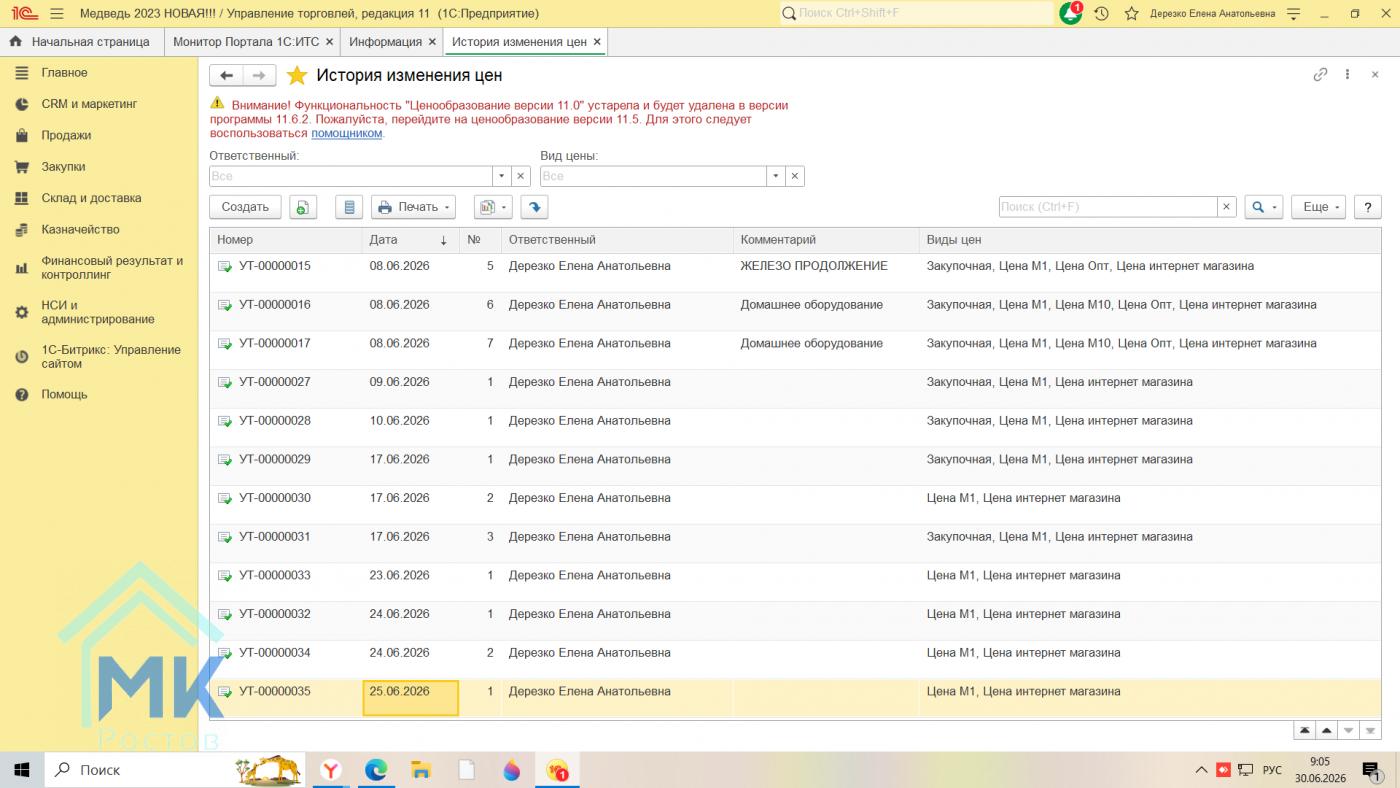Open help with the question mark button
Viewport: 1400px width, 788px height.
(x=1367, y=207)
